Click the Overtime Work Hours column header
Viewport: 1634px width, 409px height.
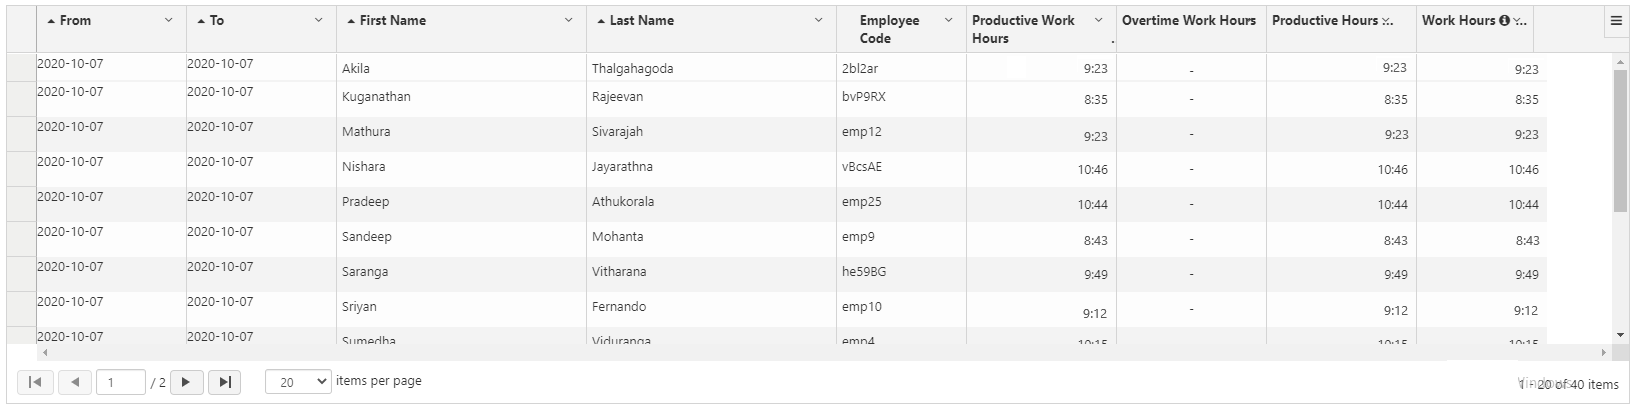1189,20
